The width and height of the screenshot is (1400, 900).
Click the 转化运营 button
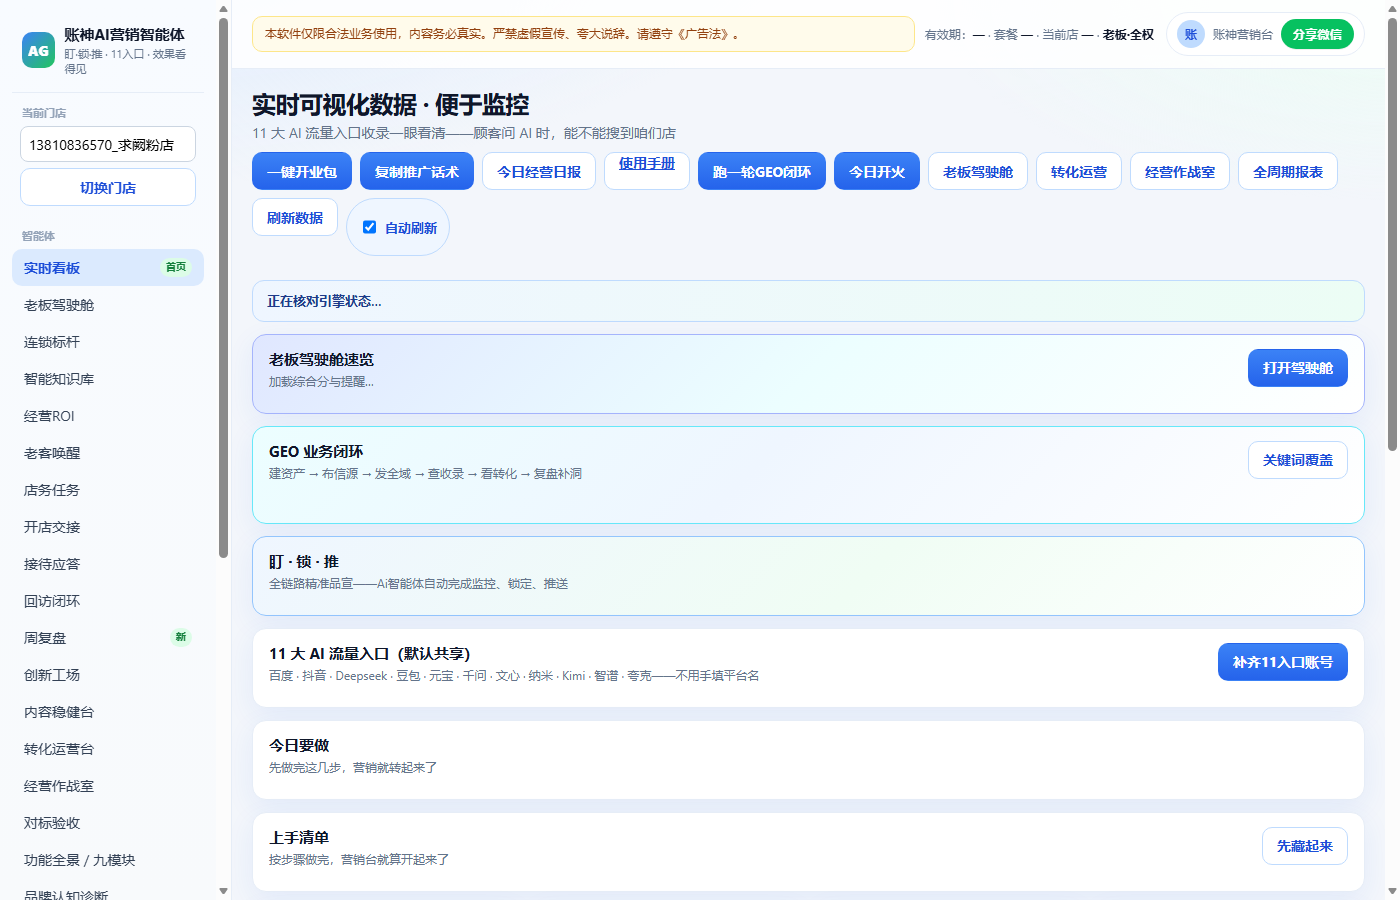pyautogui.click(x=1079, y=171)
